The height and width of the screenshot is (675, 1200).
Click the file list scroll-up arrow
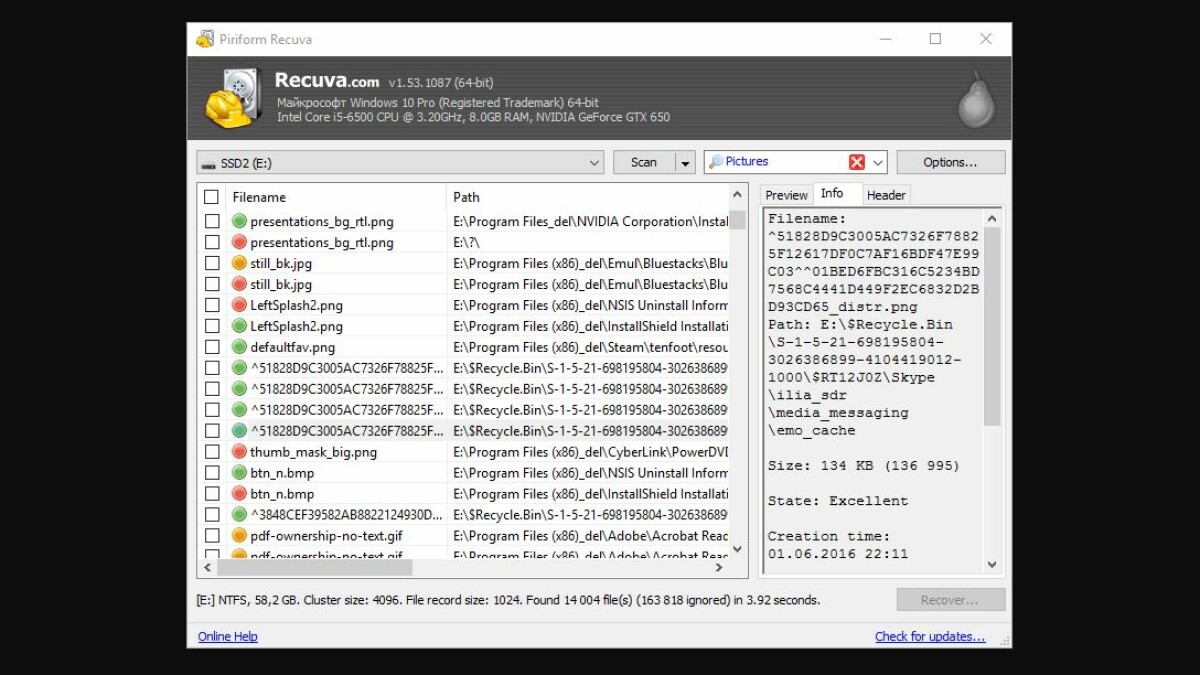[737, 195]
